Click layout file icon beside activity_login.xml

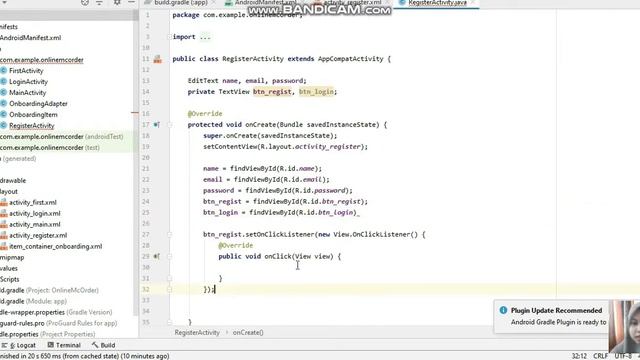coord(4,213)
